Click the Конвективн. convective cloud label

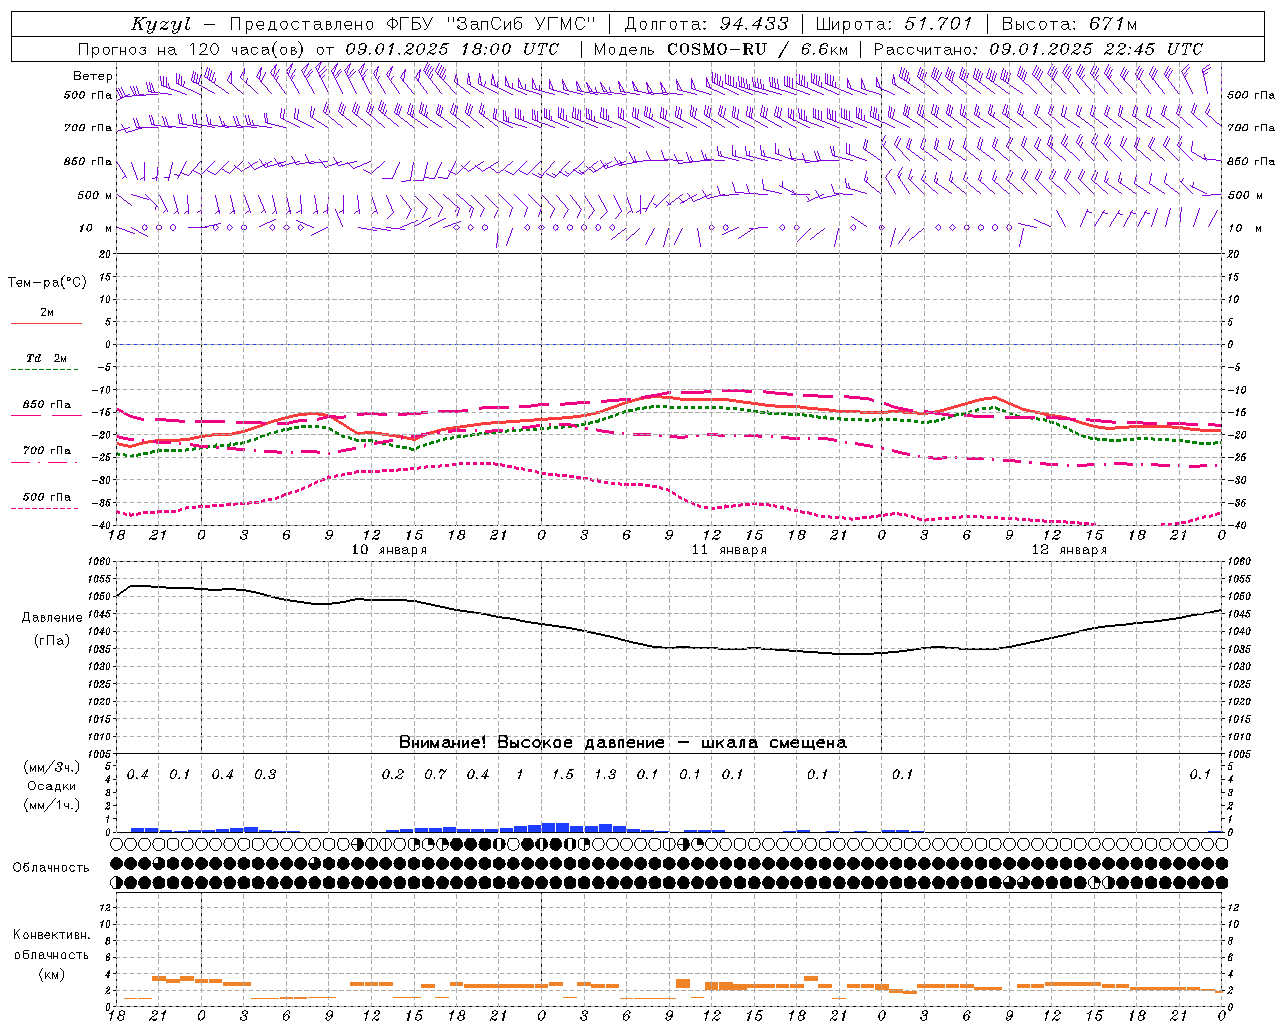click(51, 935)
